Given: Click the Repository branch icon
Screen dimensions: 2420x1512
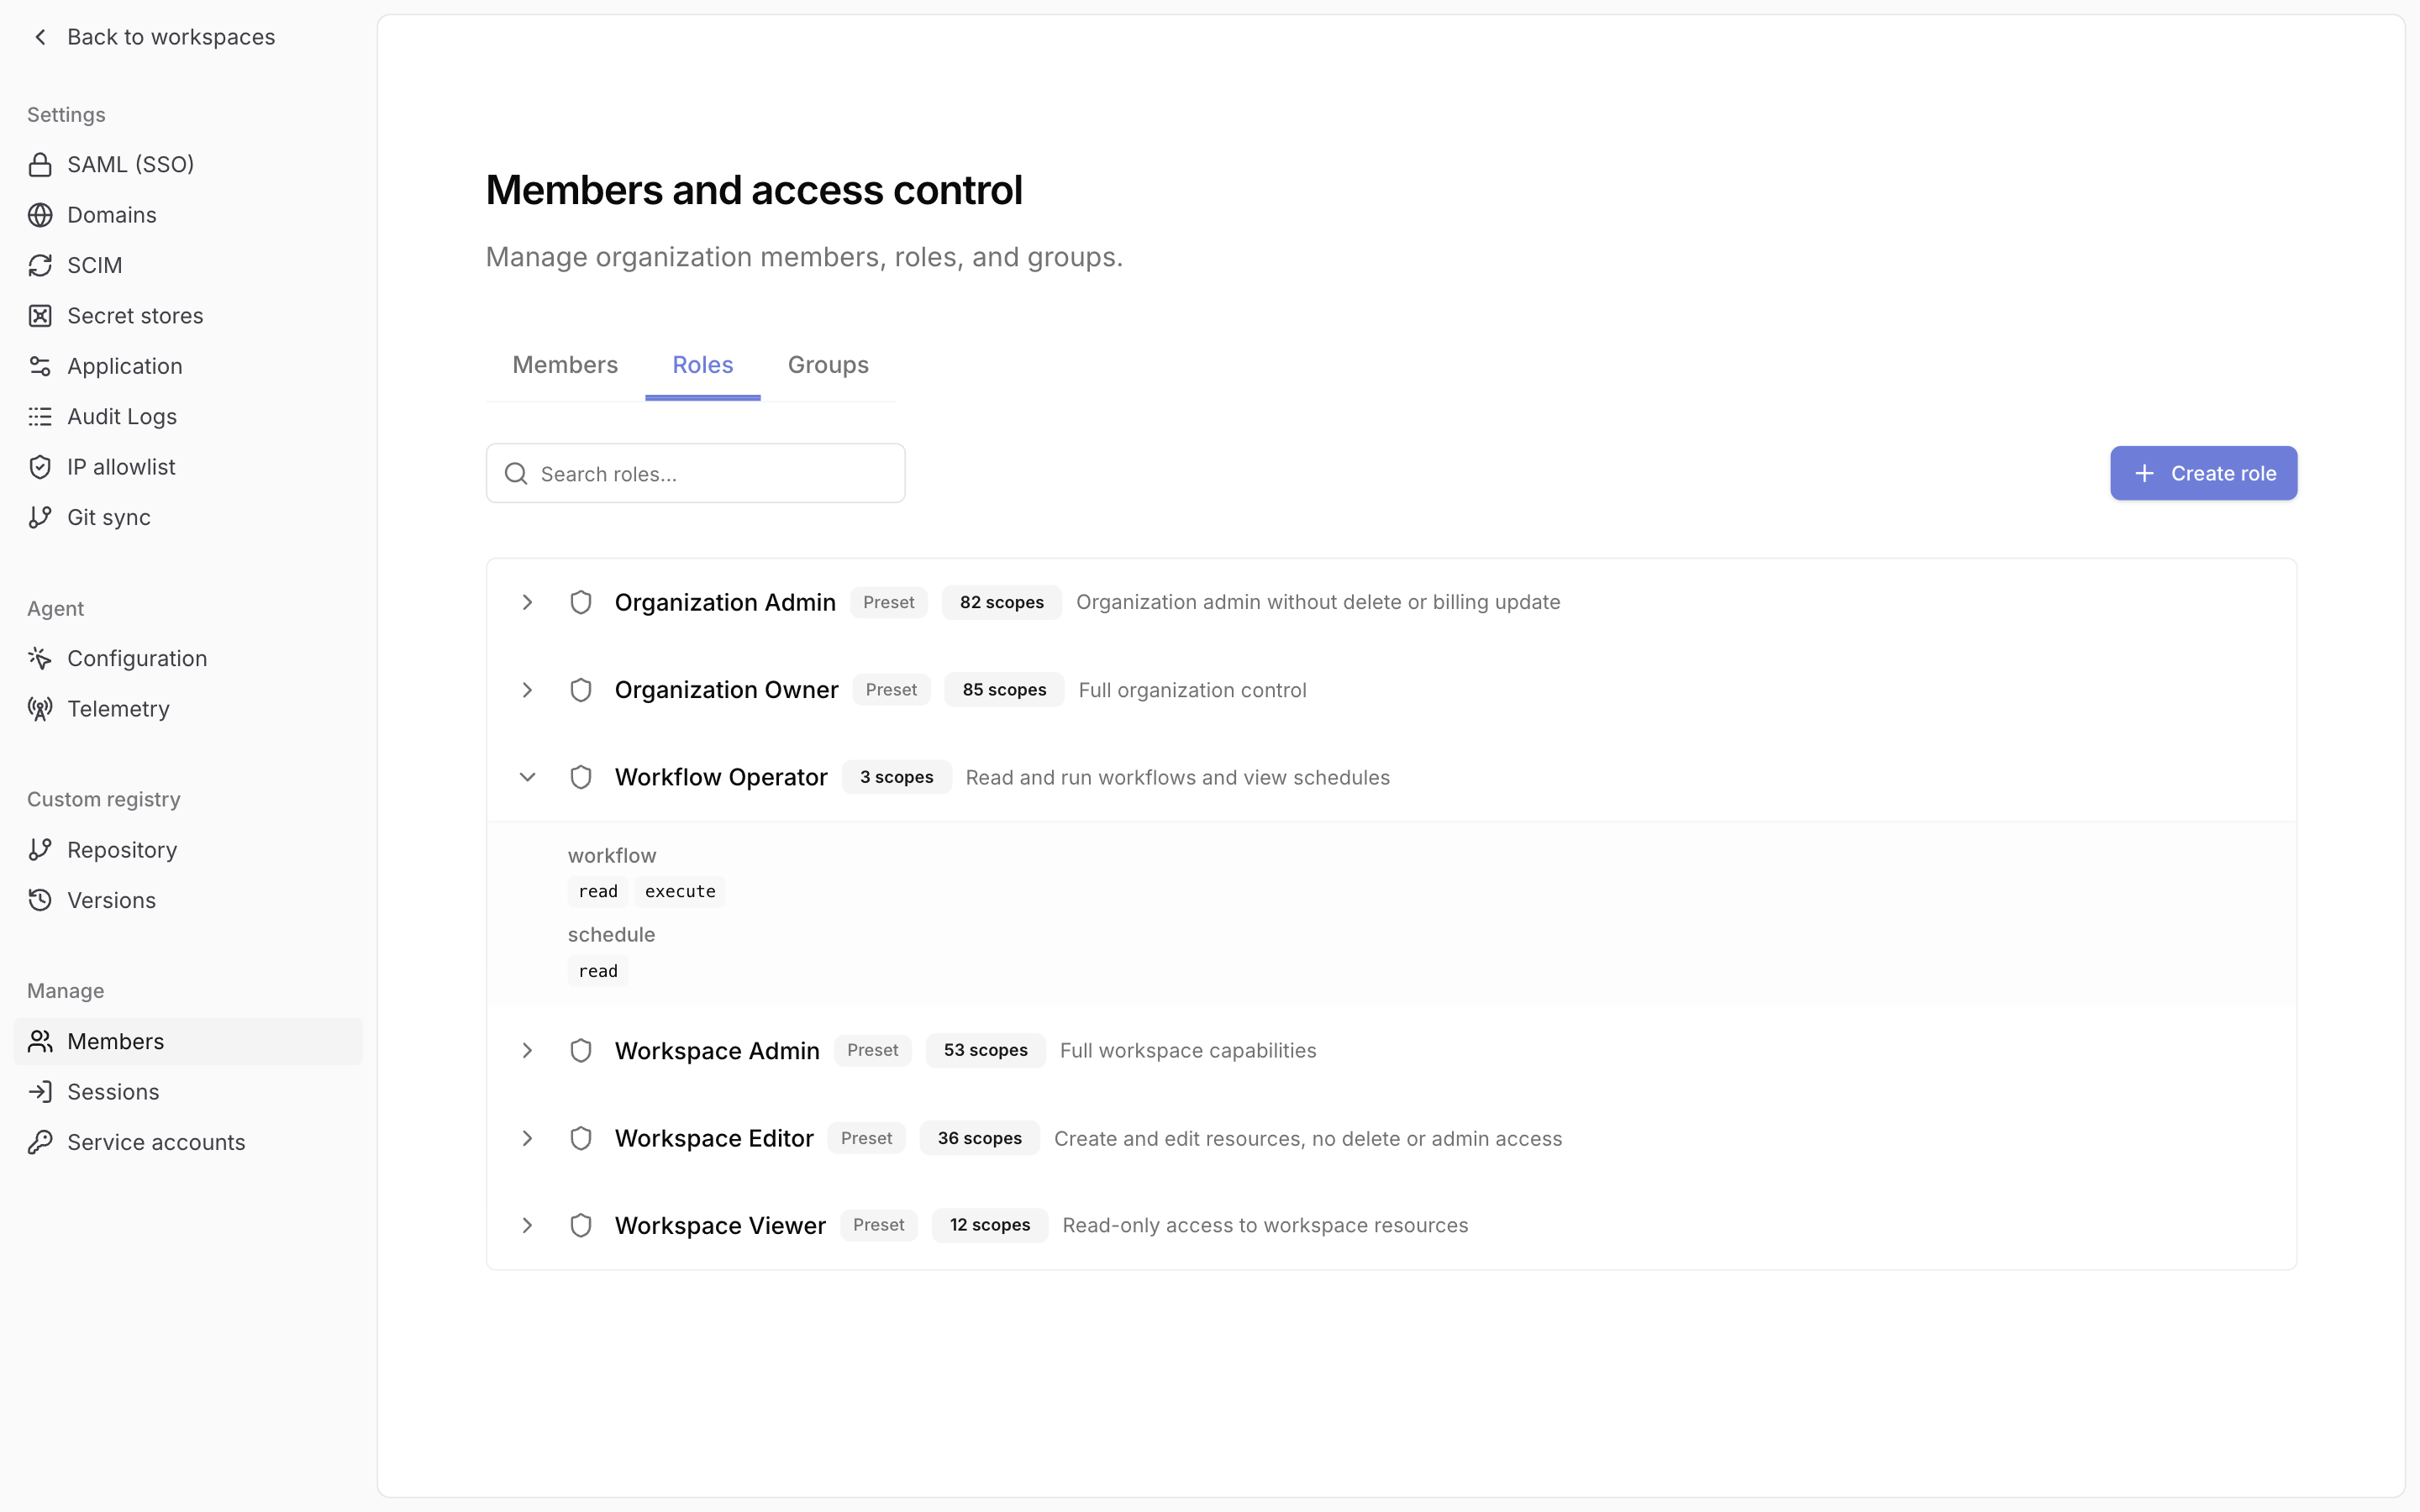Looking at the screenshot, I should pos(40,850).
